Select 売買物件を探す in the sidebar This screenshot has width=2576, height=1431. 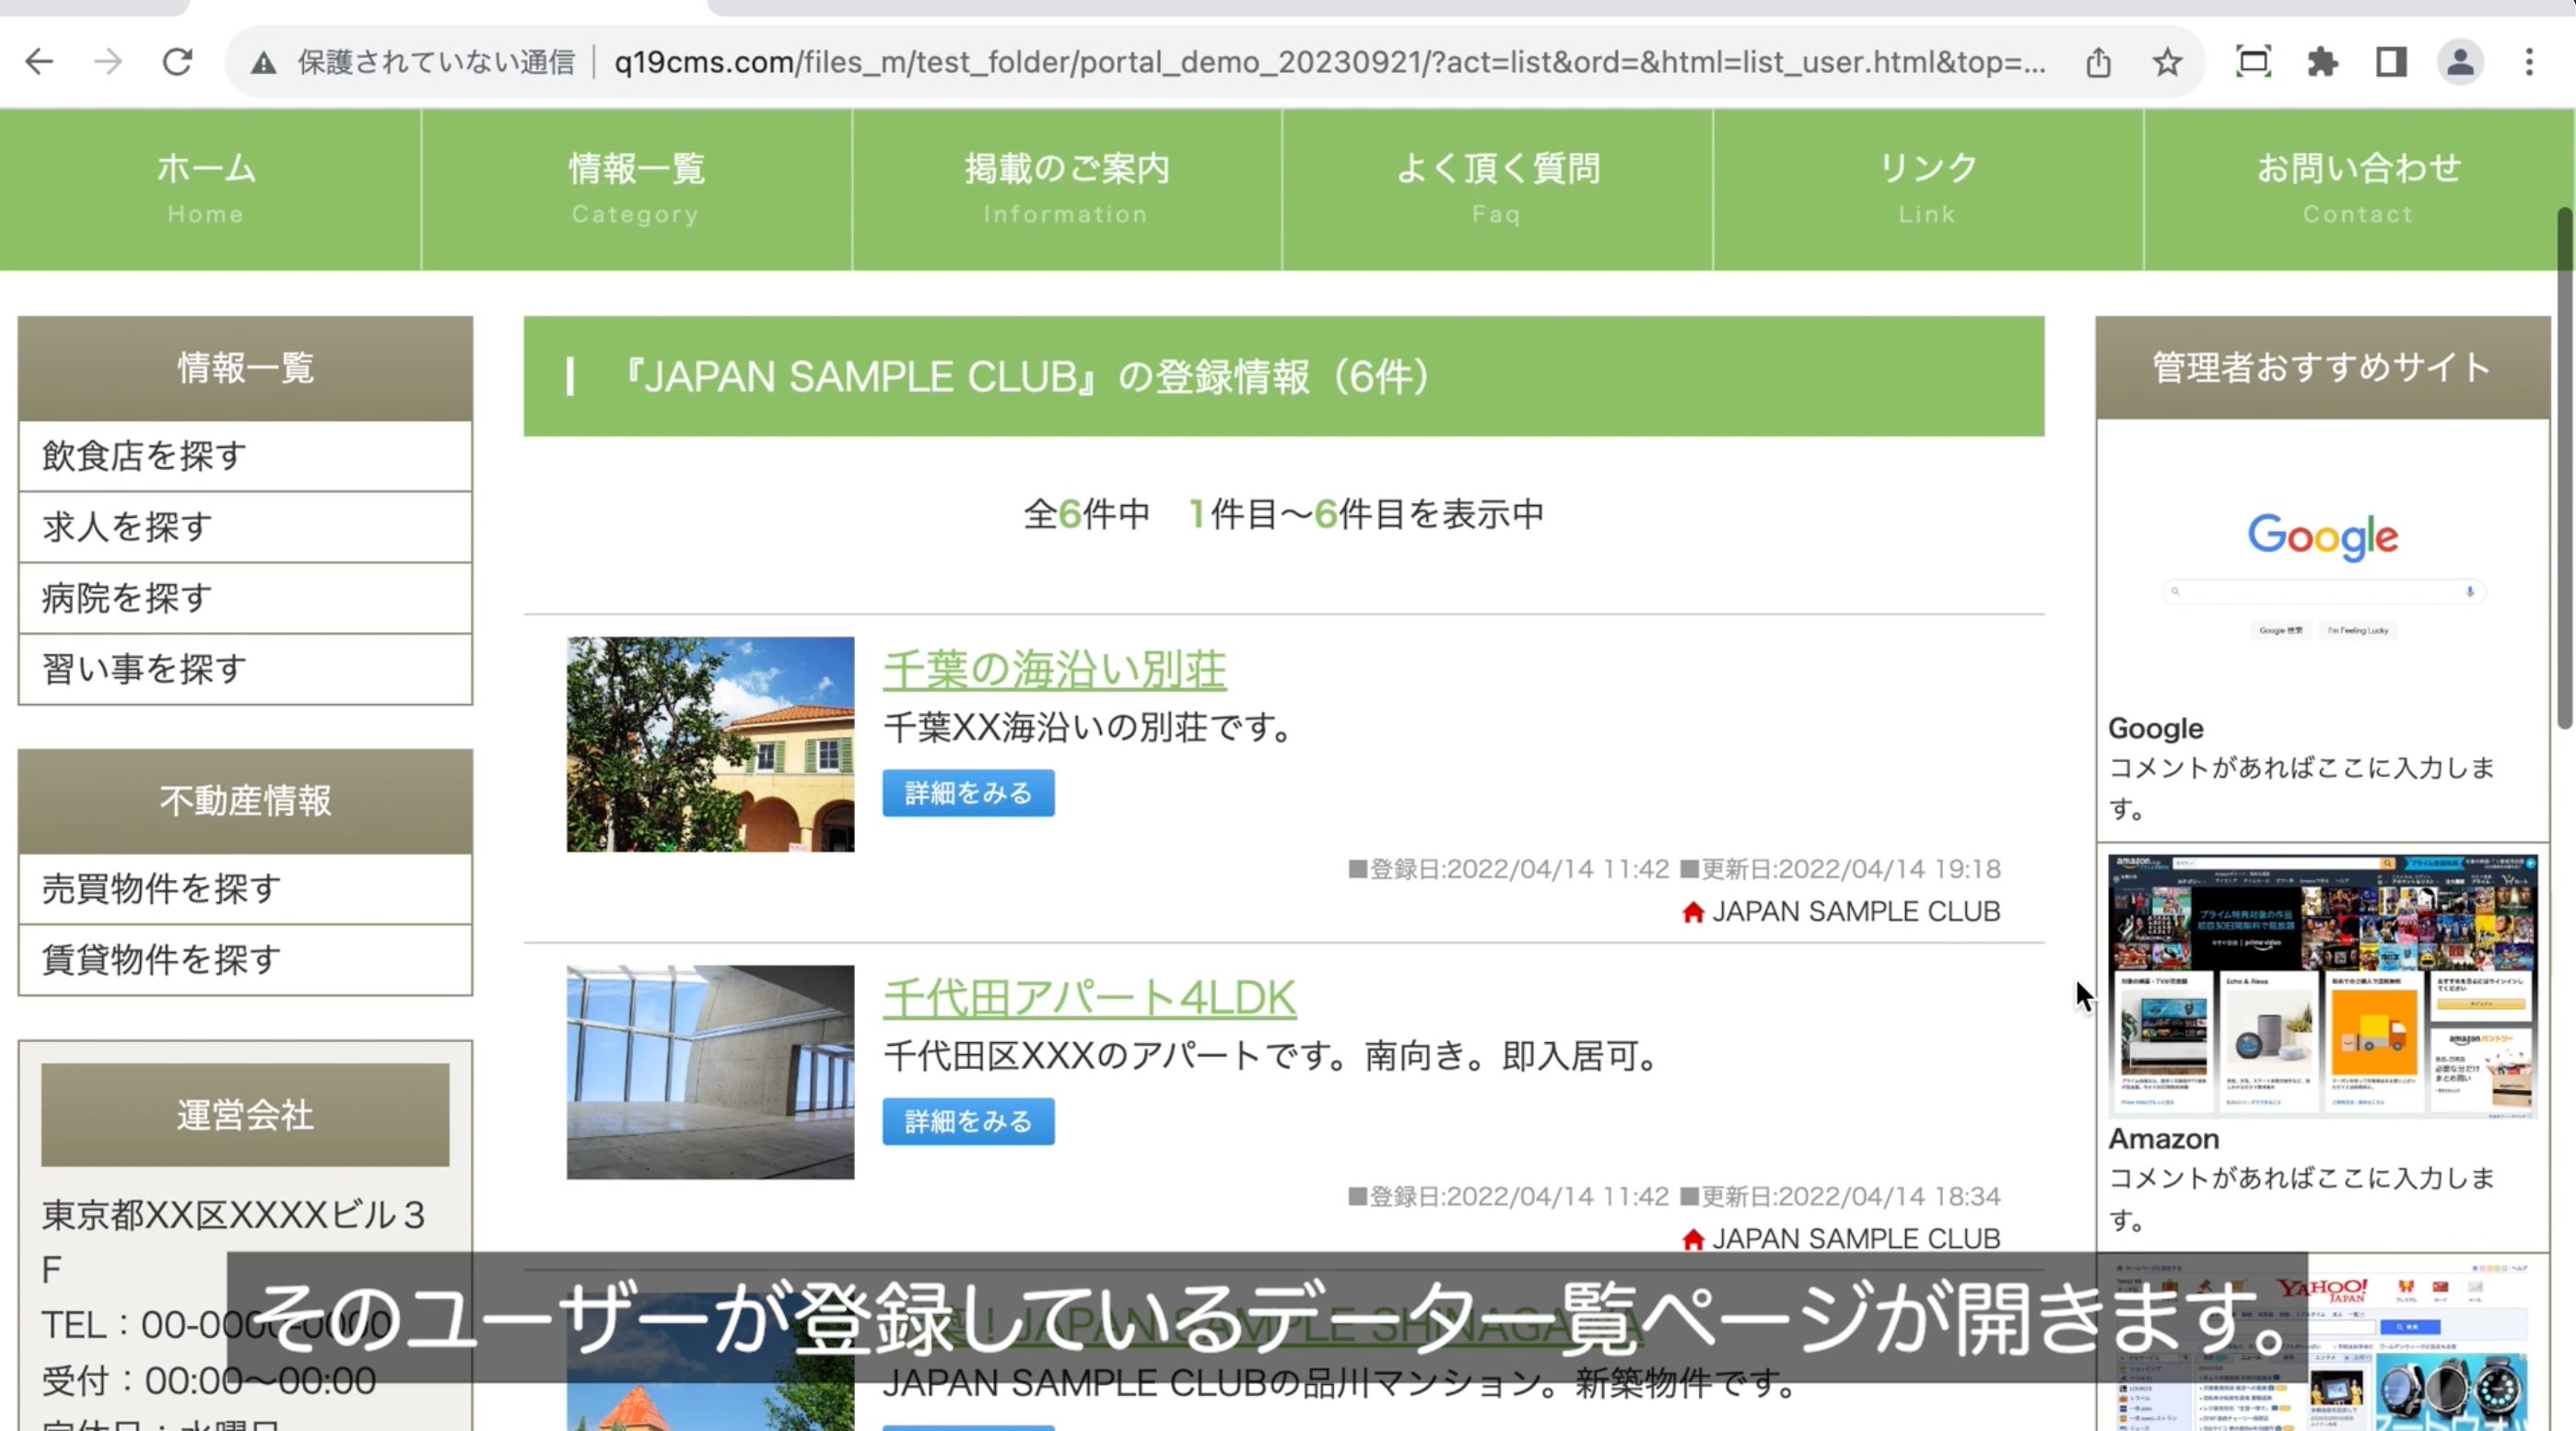pos(245,888)
